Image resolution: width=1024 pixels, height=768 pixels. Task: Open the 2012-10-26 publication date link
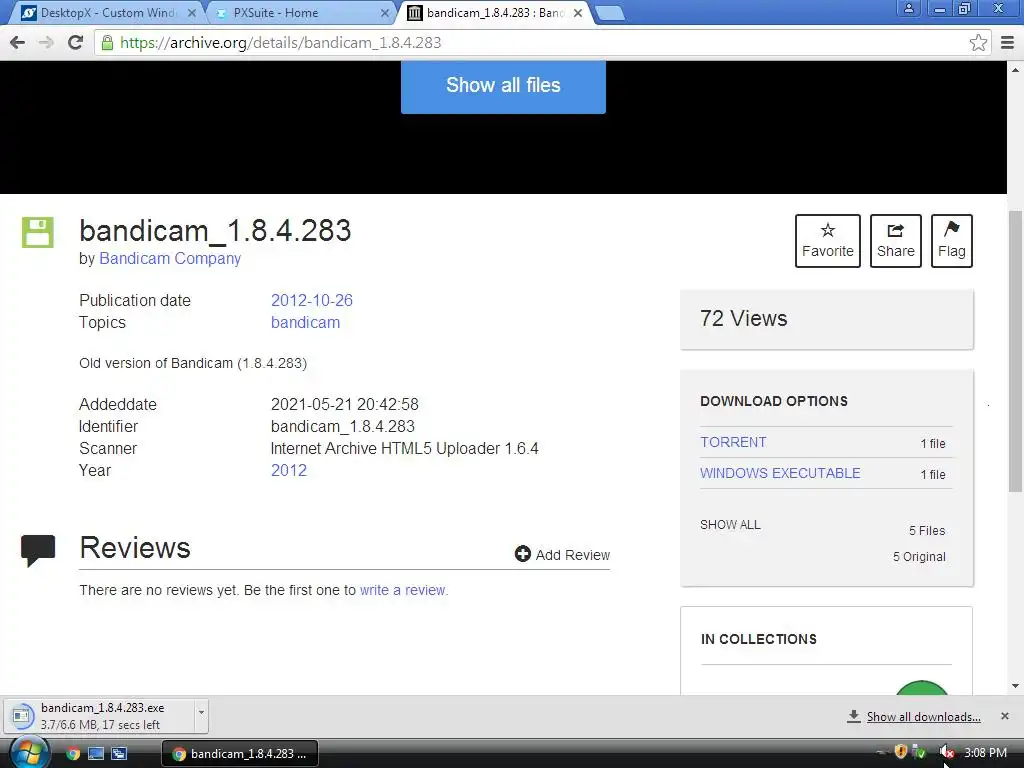312,300
